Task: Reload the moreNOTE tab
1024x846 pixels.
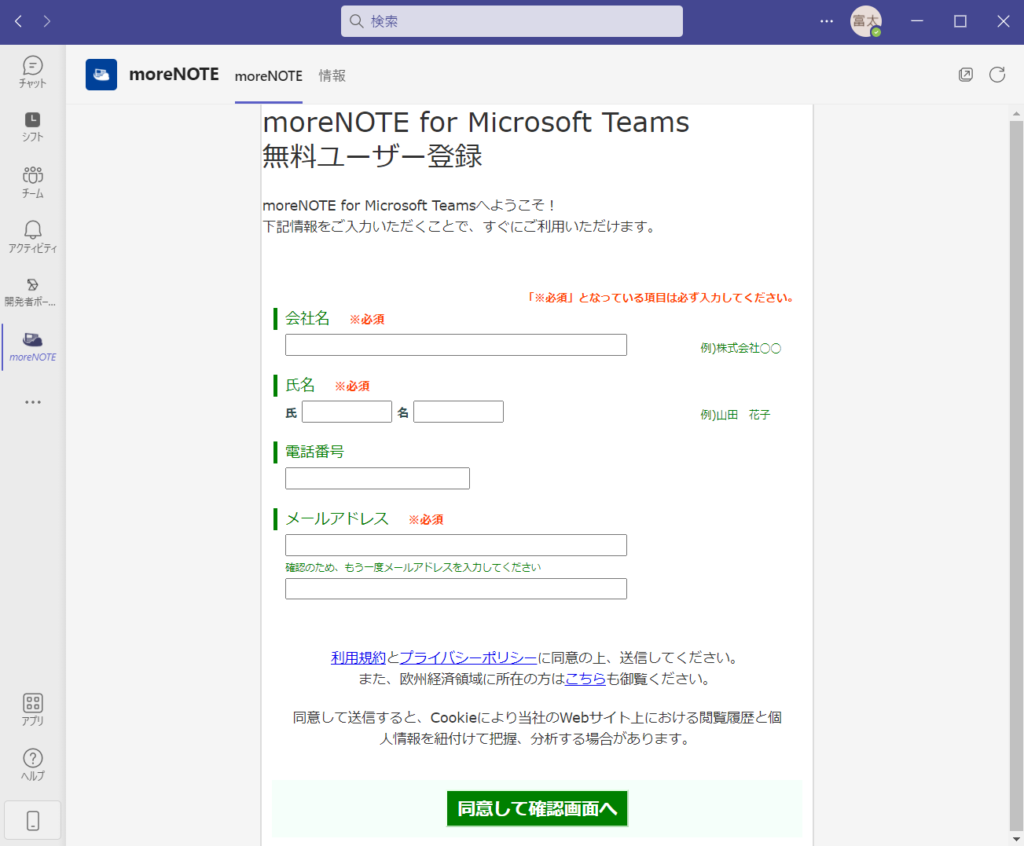Action: pos(997,74)
